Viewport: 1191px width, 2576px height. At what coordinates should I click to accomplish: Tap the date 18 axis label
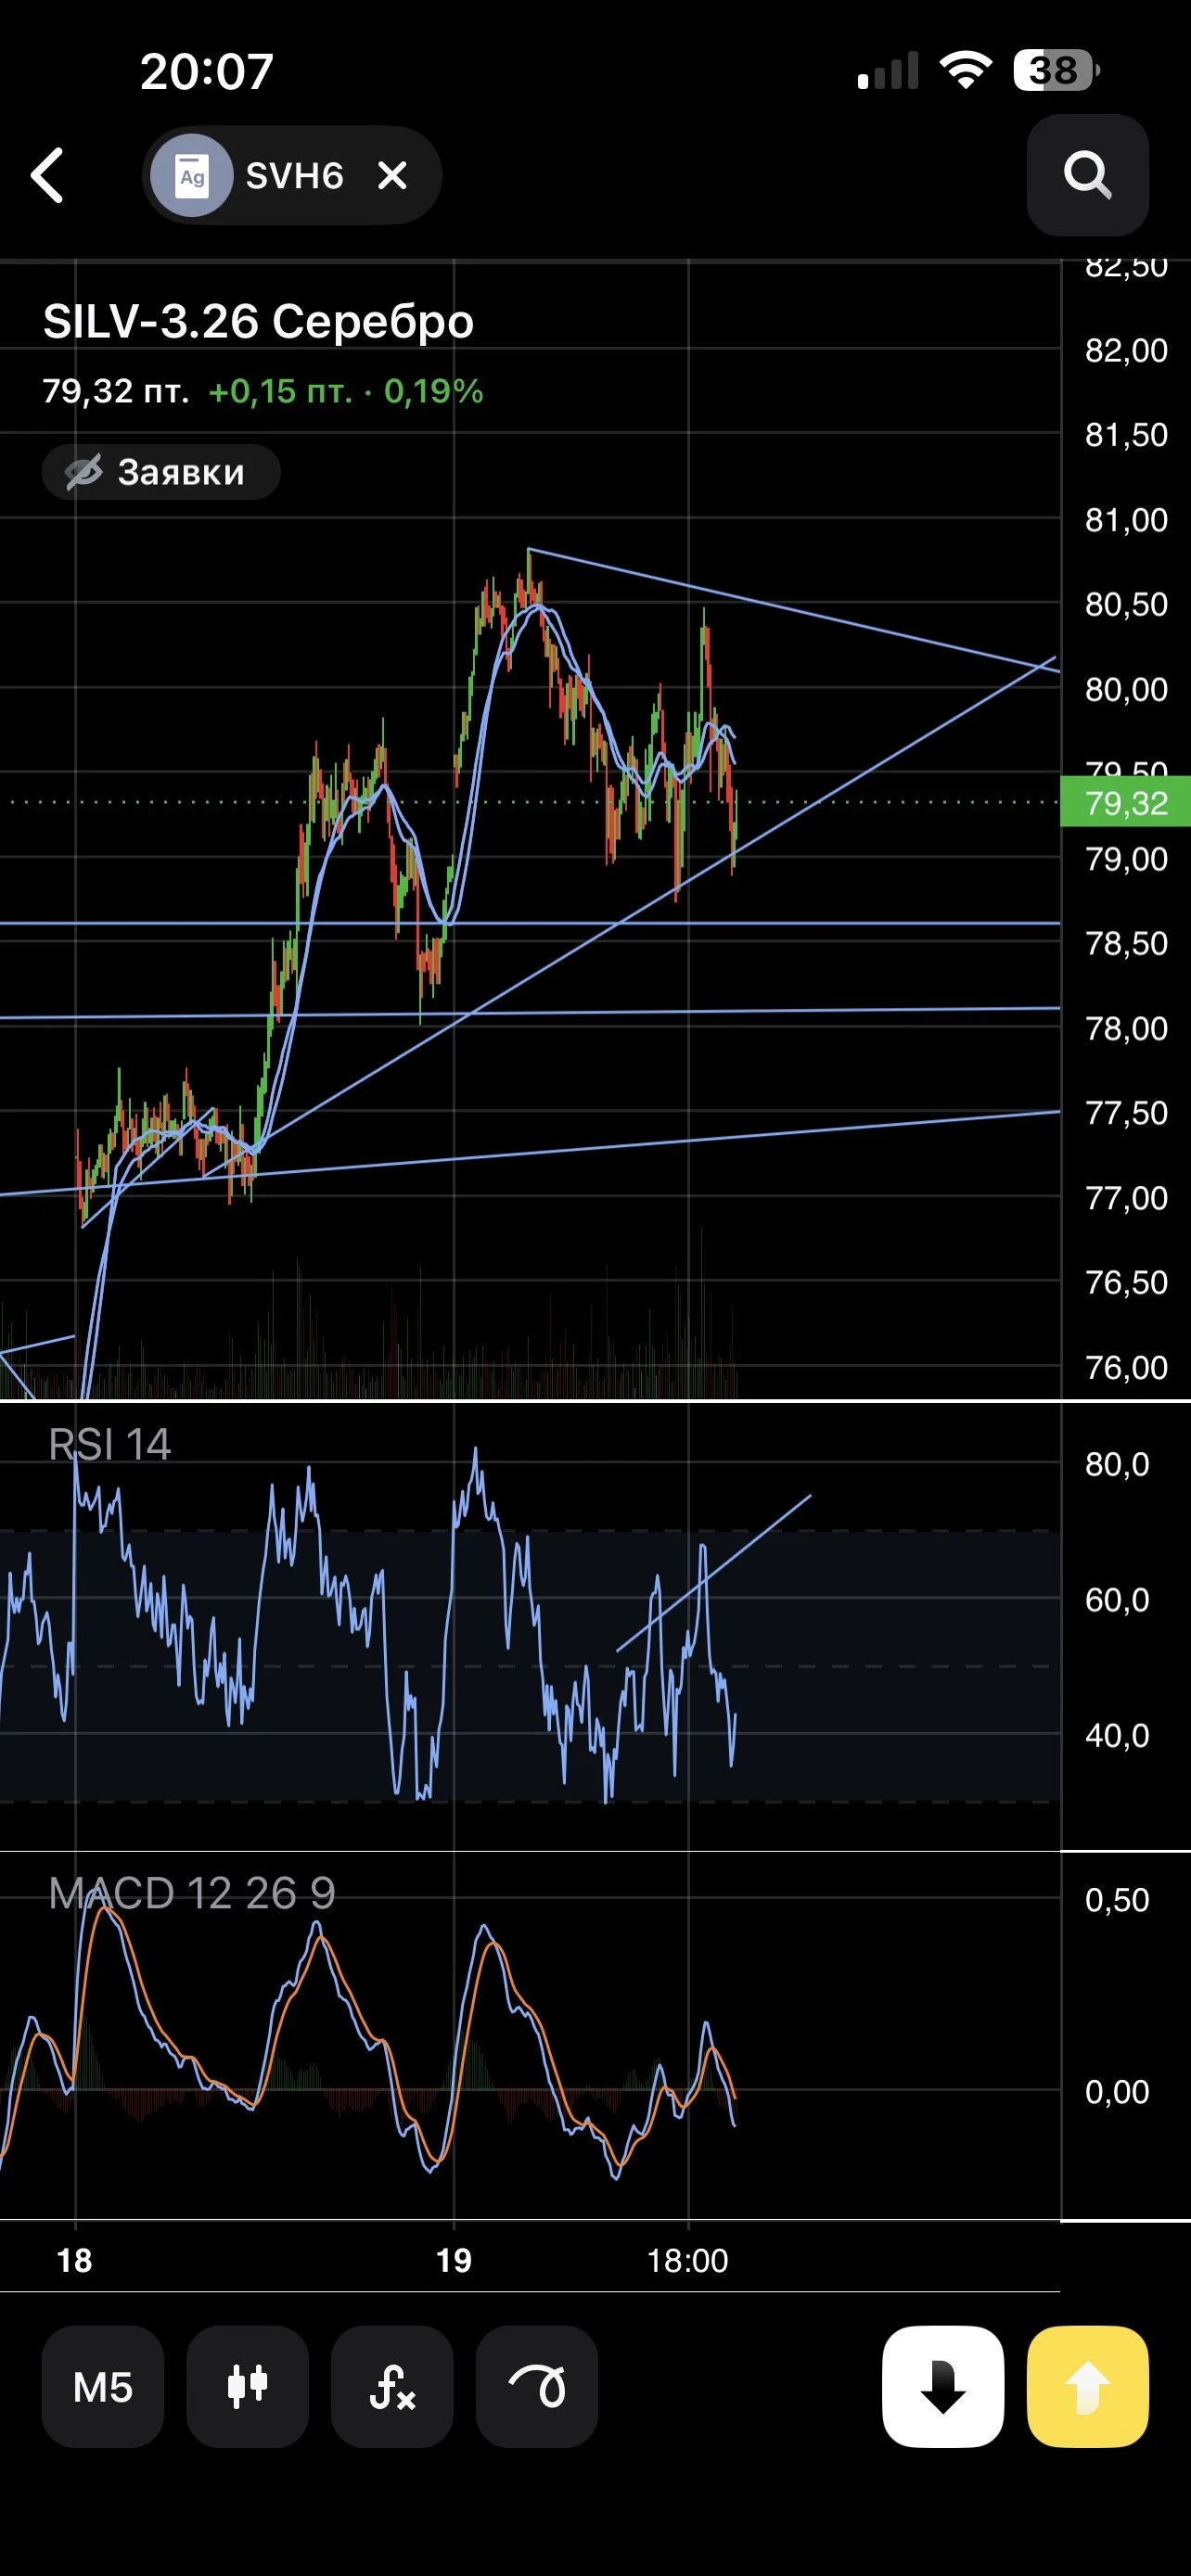pos(75,2261)
